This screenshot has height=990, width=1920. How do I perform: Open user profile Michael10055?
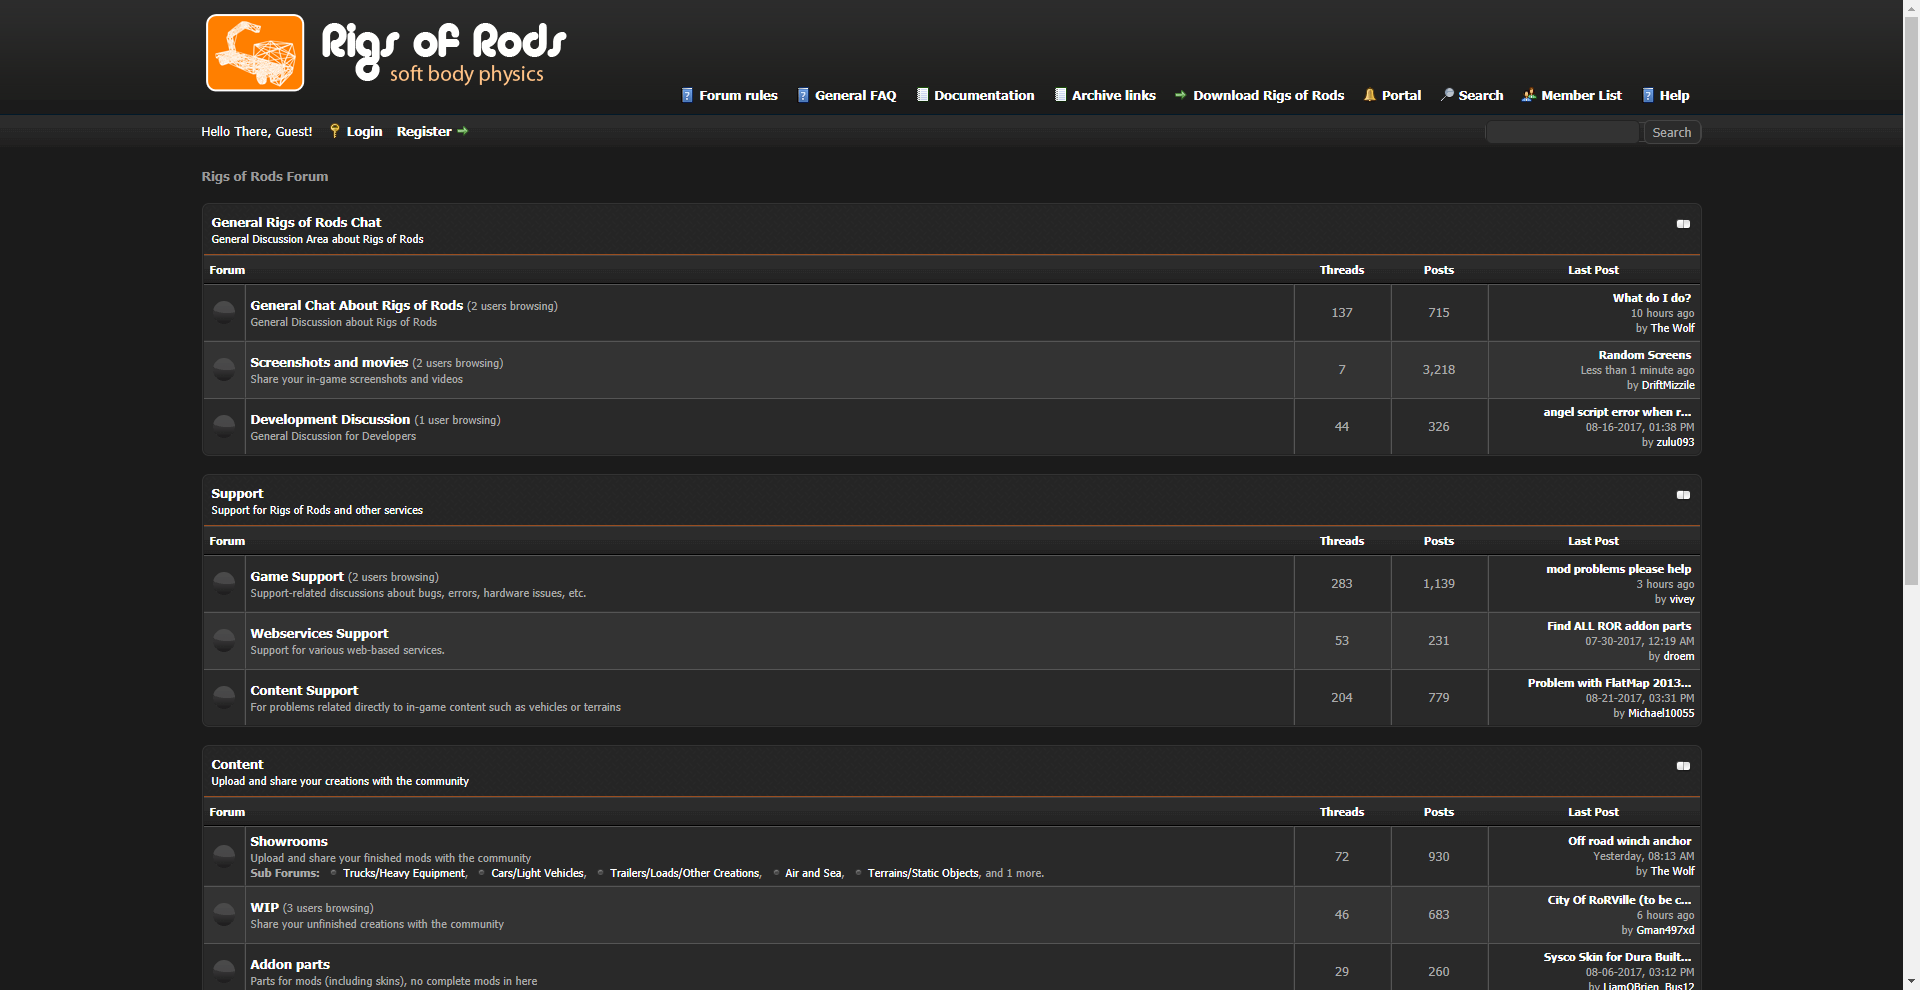[1661, 713]
